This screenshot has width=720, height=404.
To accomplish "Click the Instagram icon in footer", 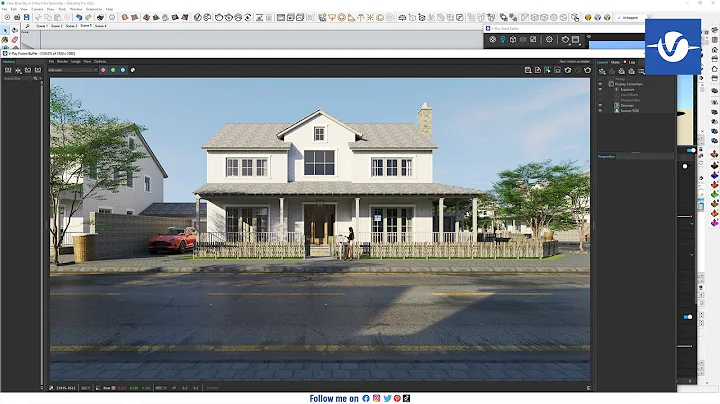I will point(377,398).
